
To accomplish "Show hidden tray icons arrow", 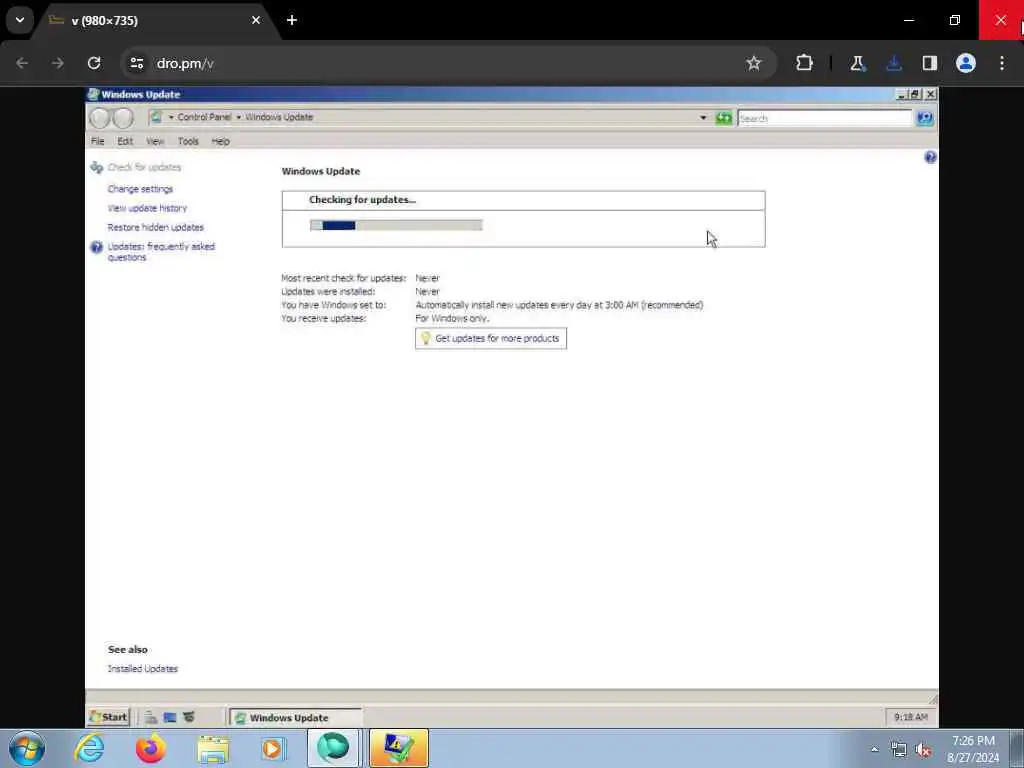I will click(874, 750).
